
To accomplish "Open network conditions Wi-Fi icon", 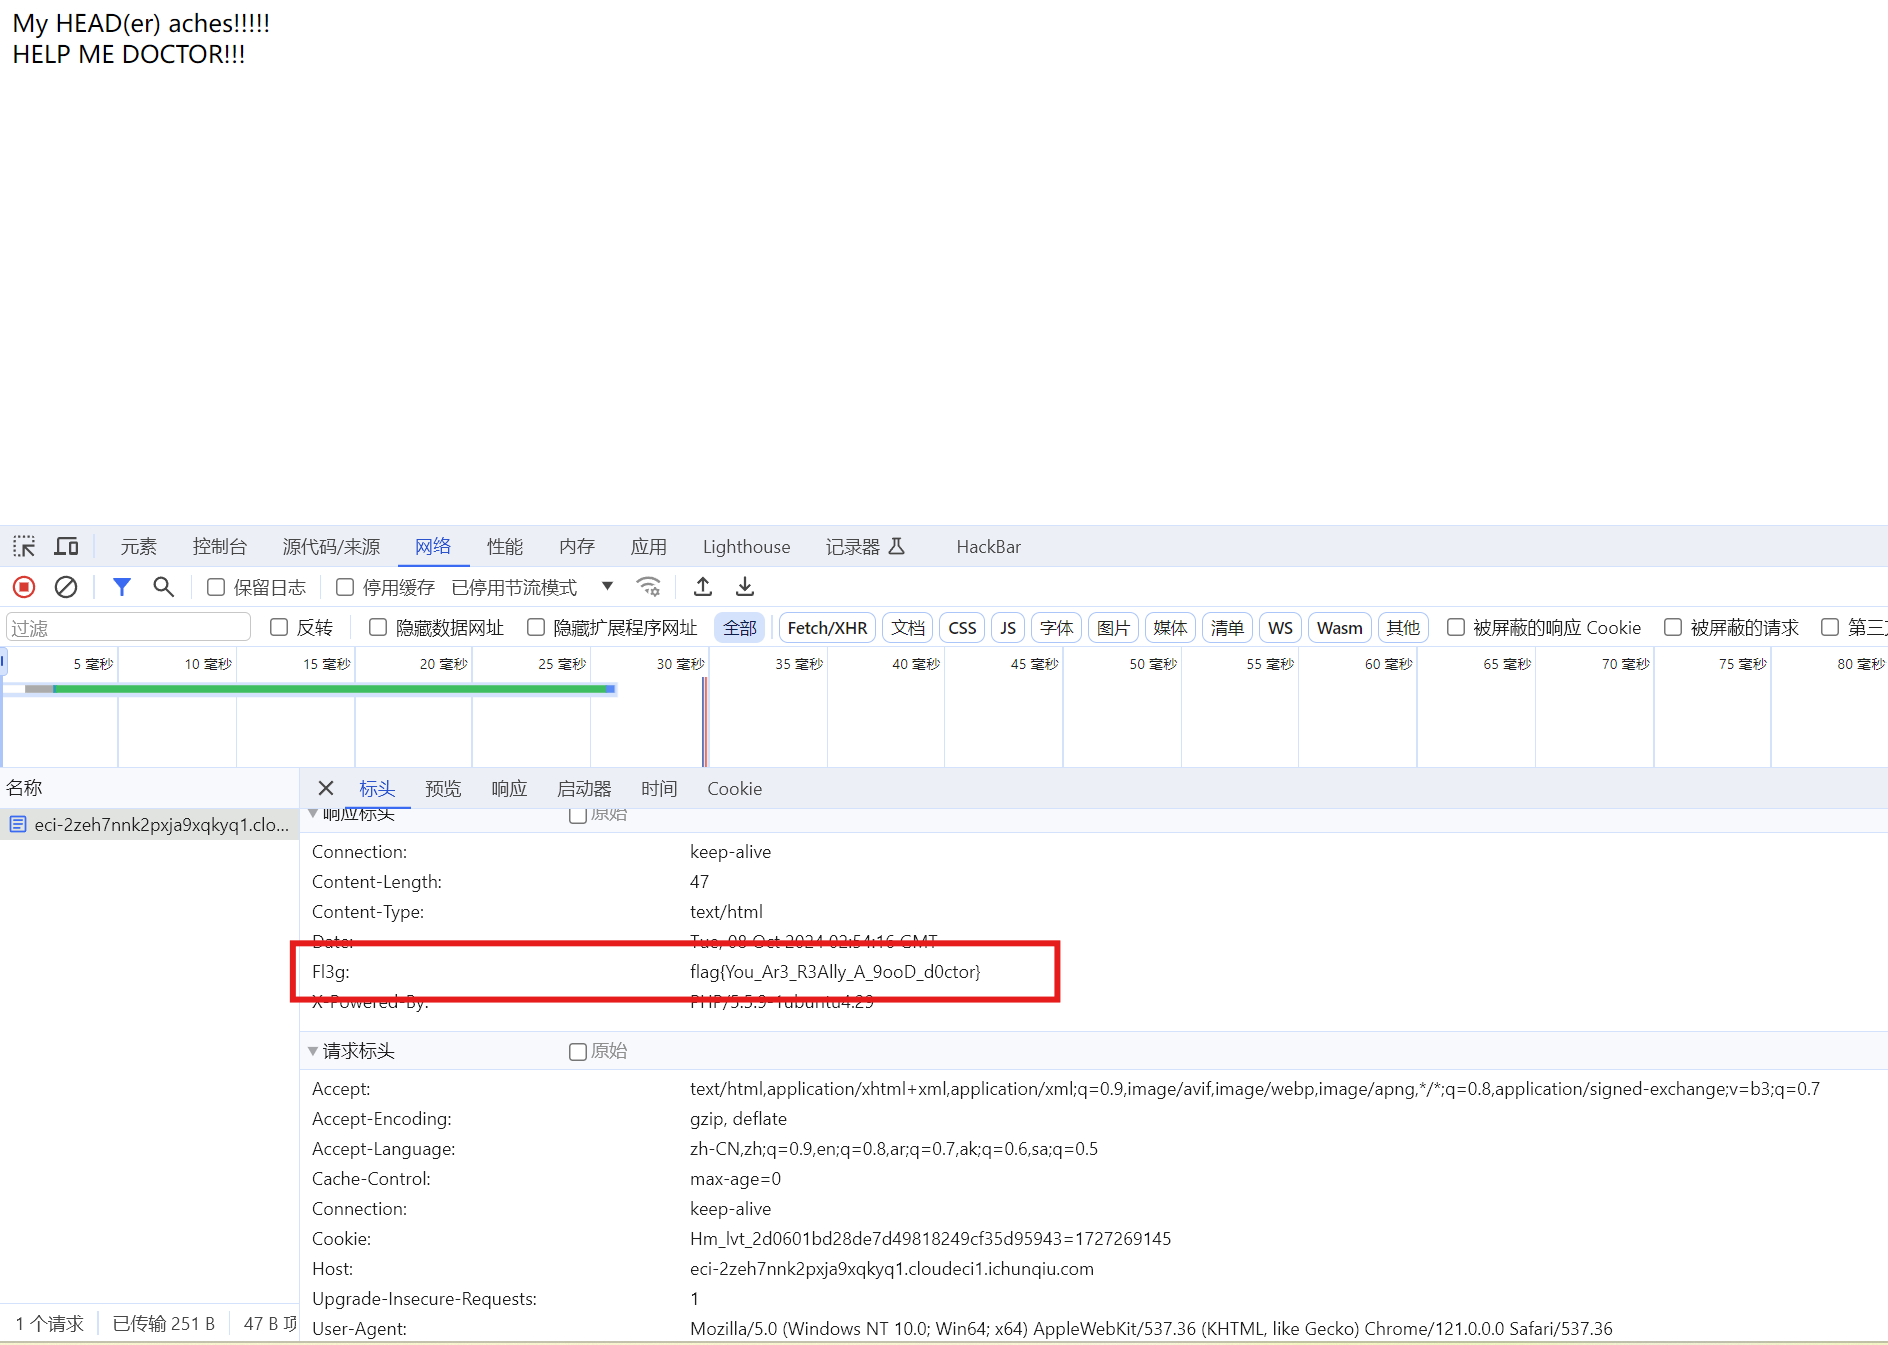I will (648, 587).
